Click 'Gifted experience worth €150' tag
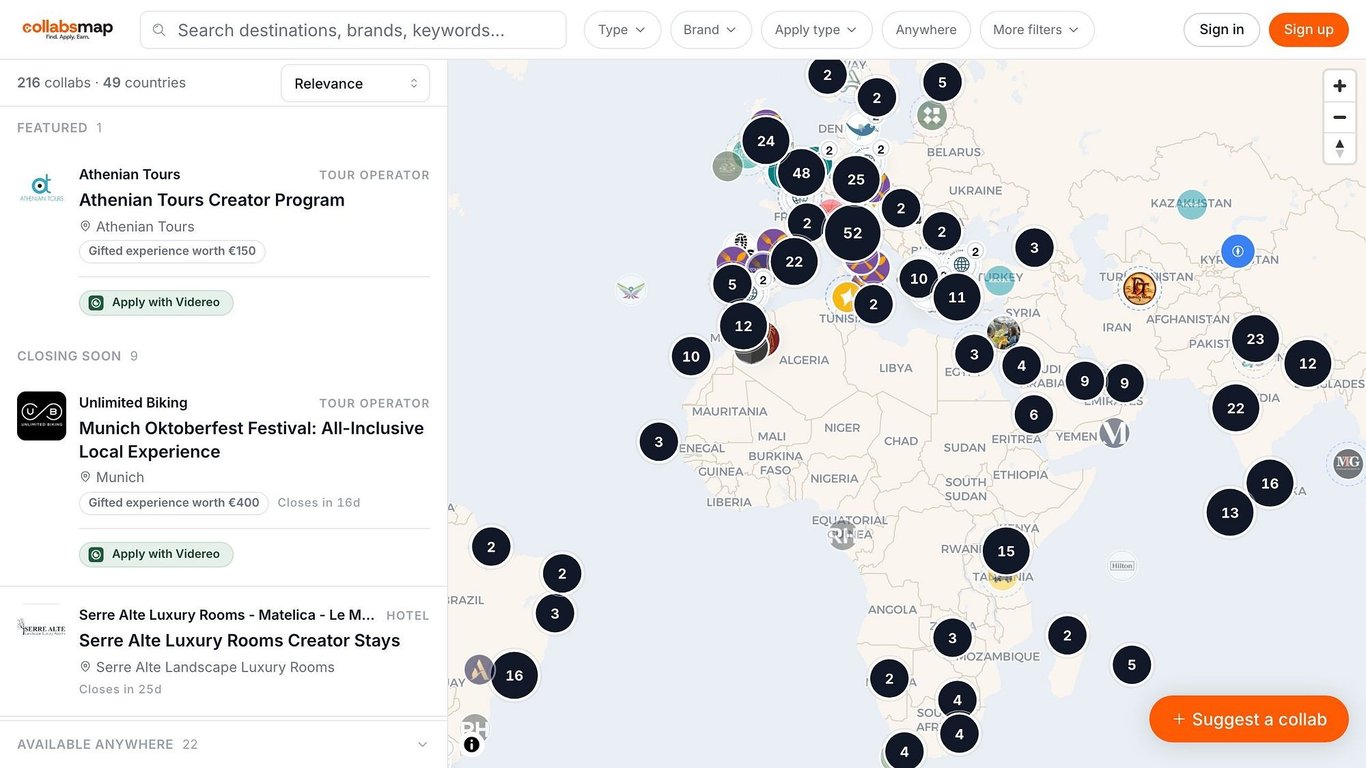Image resolution: width=1366 pixels, height=768 pixels. tap(172, 251)
